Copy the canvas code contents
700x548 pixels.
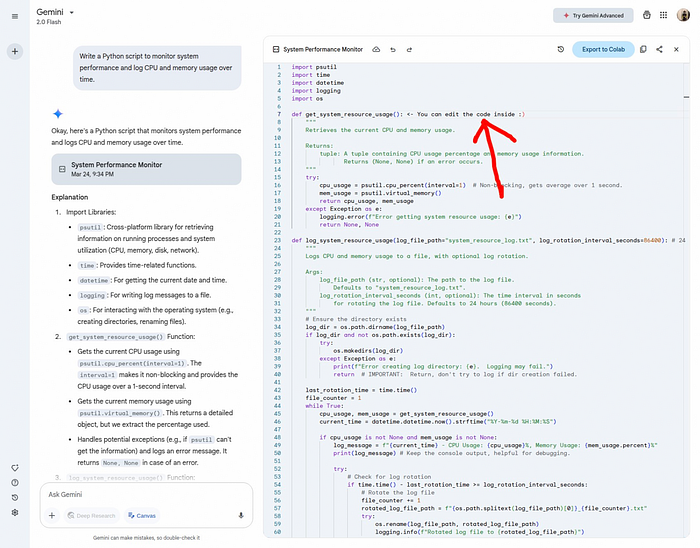pos(643,49)
